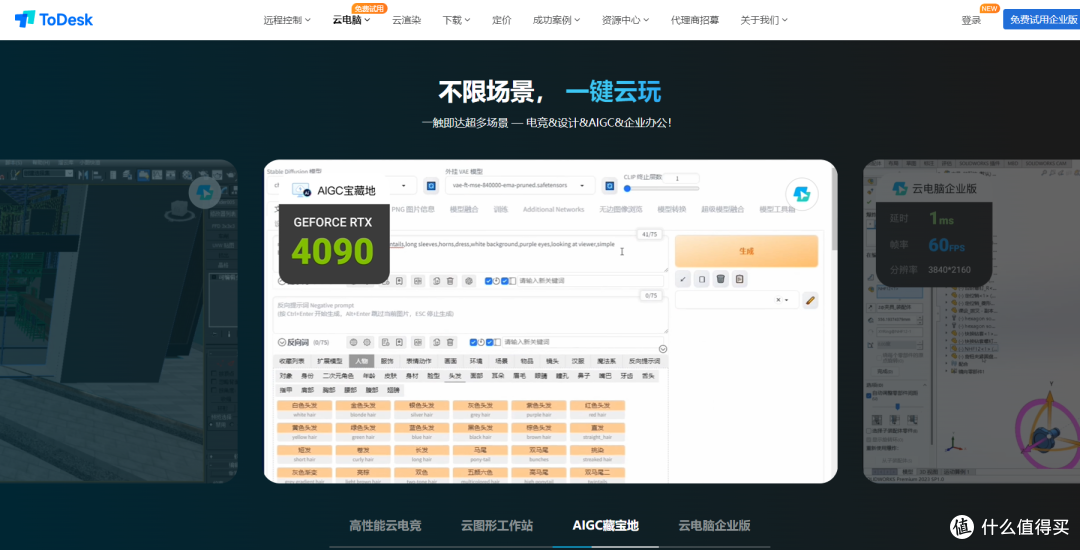Add the 白色头发 white hair tag

304,410
